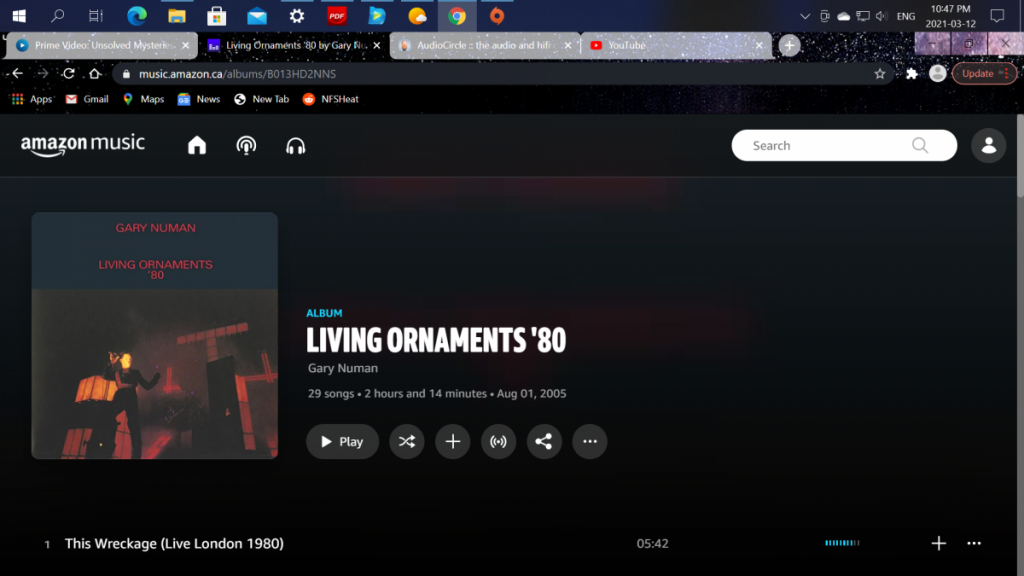Click the address bar URL
The height and width of the screenshot is (576, 1024).
(237, 74)
